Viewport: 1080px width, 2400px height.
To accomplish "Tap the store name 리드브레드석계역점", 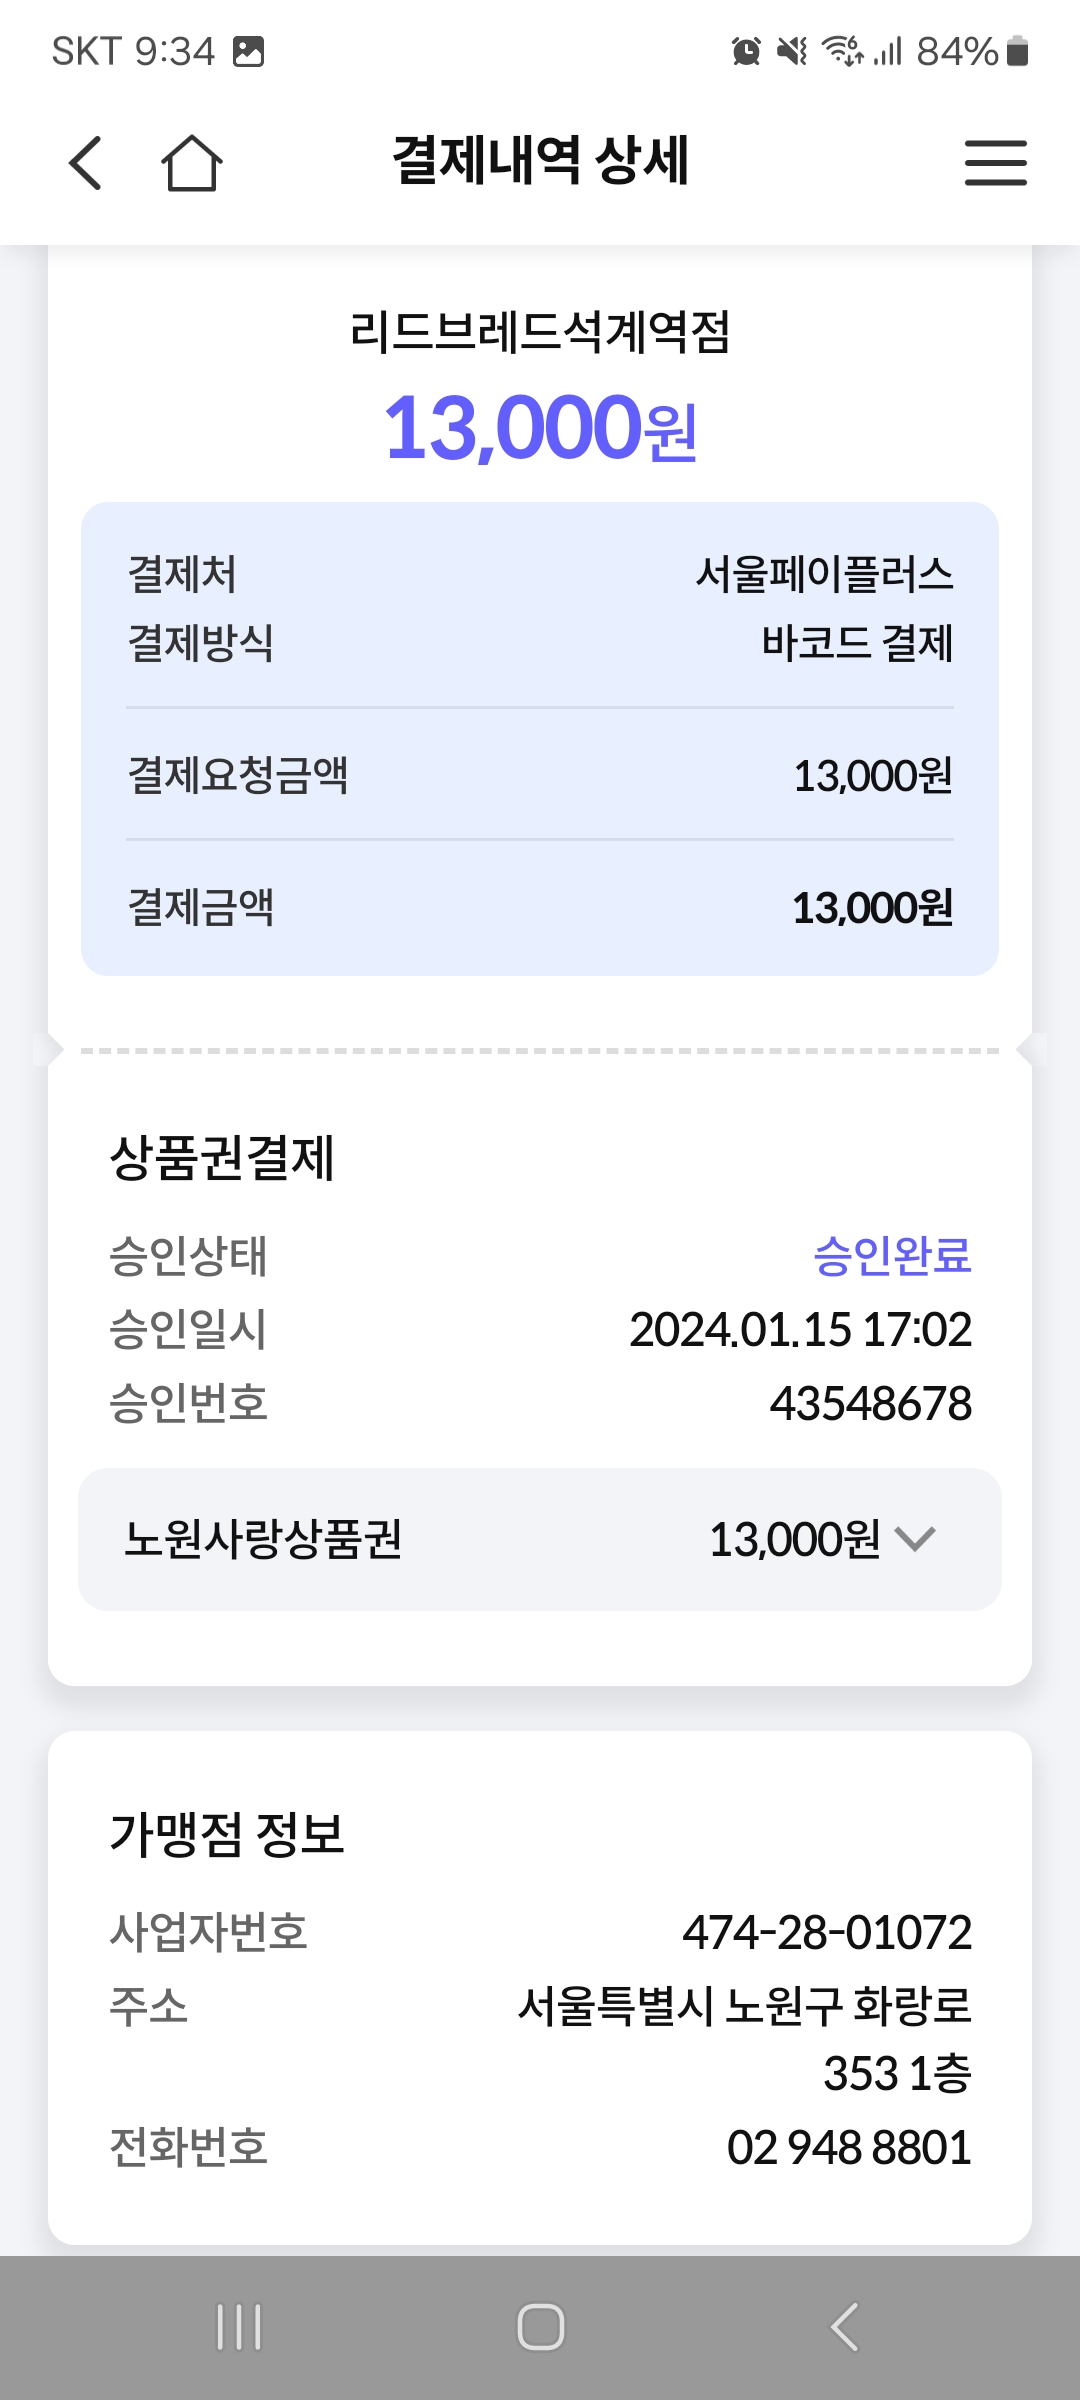I will [x=540, y=332].
